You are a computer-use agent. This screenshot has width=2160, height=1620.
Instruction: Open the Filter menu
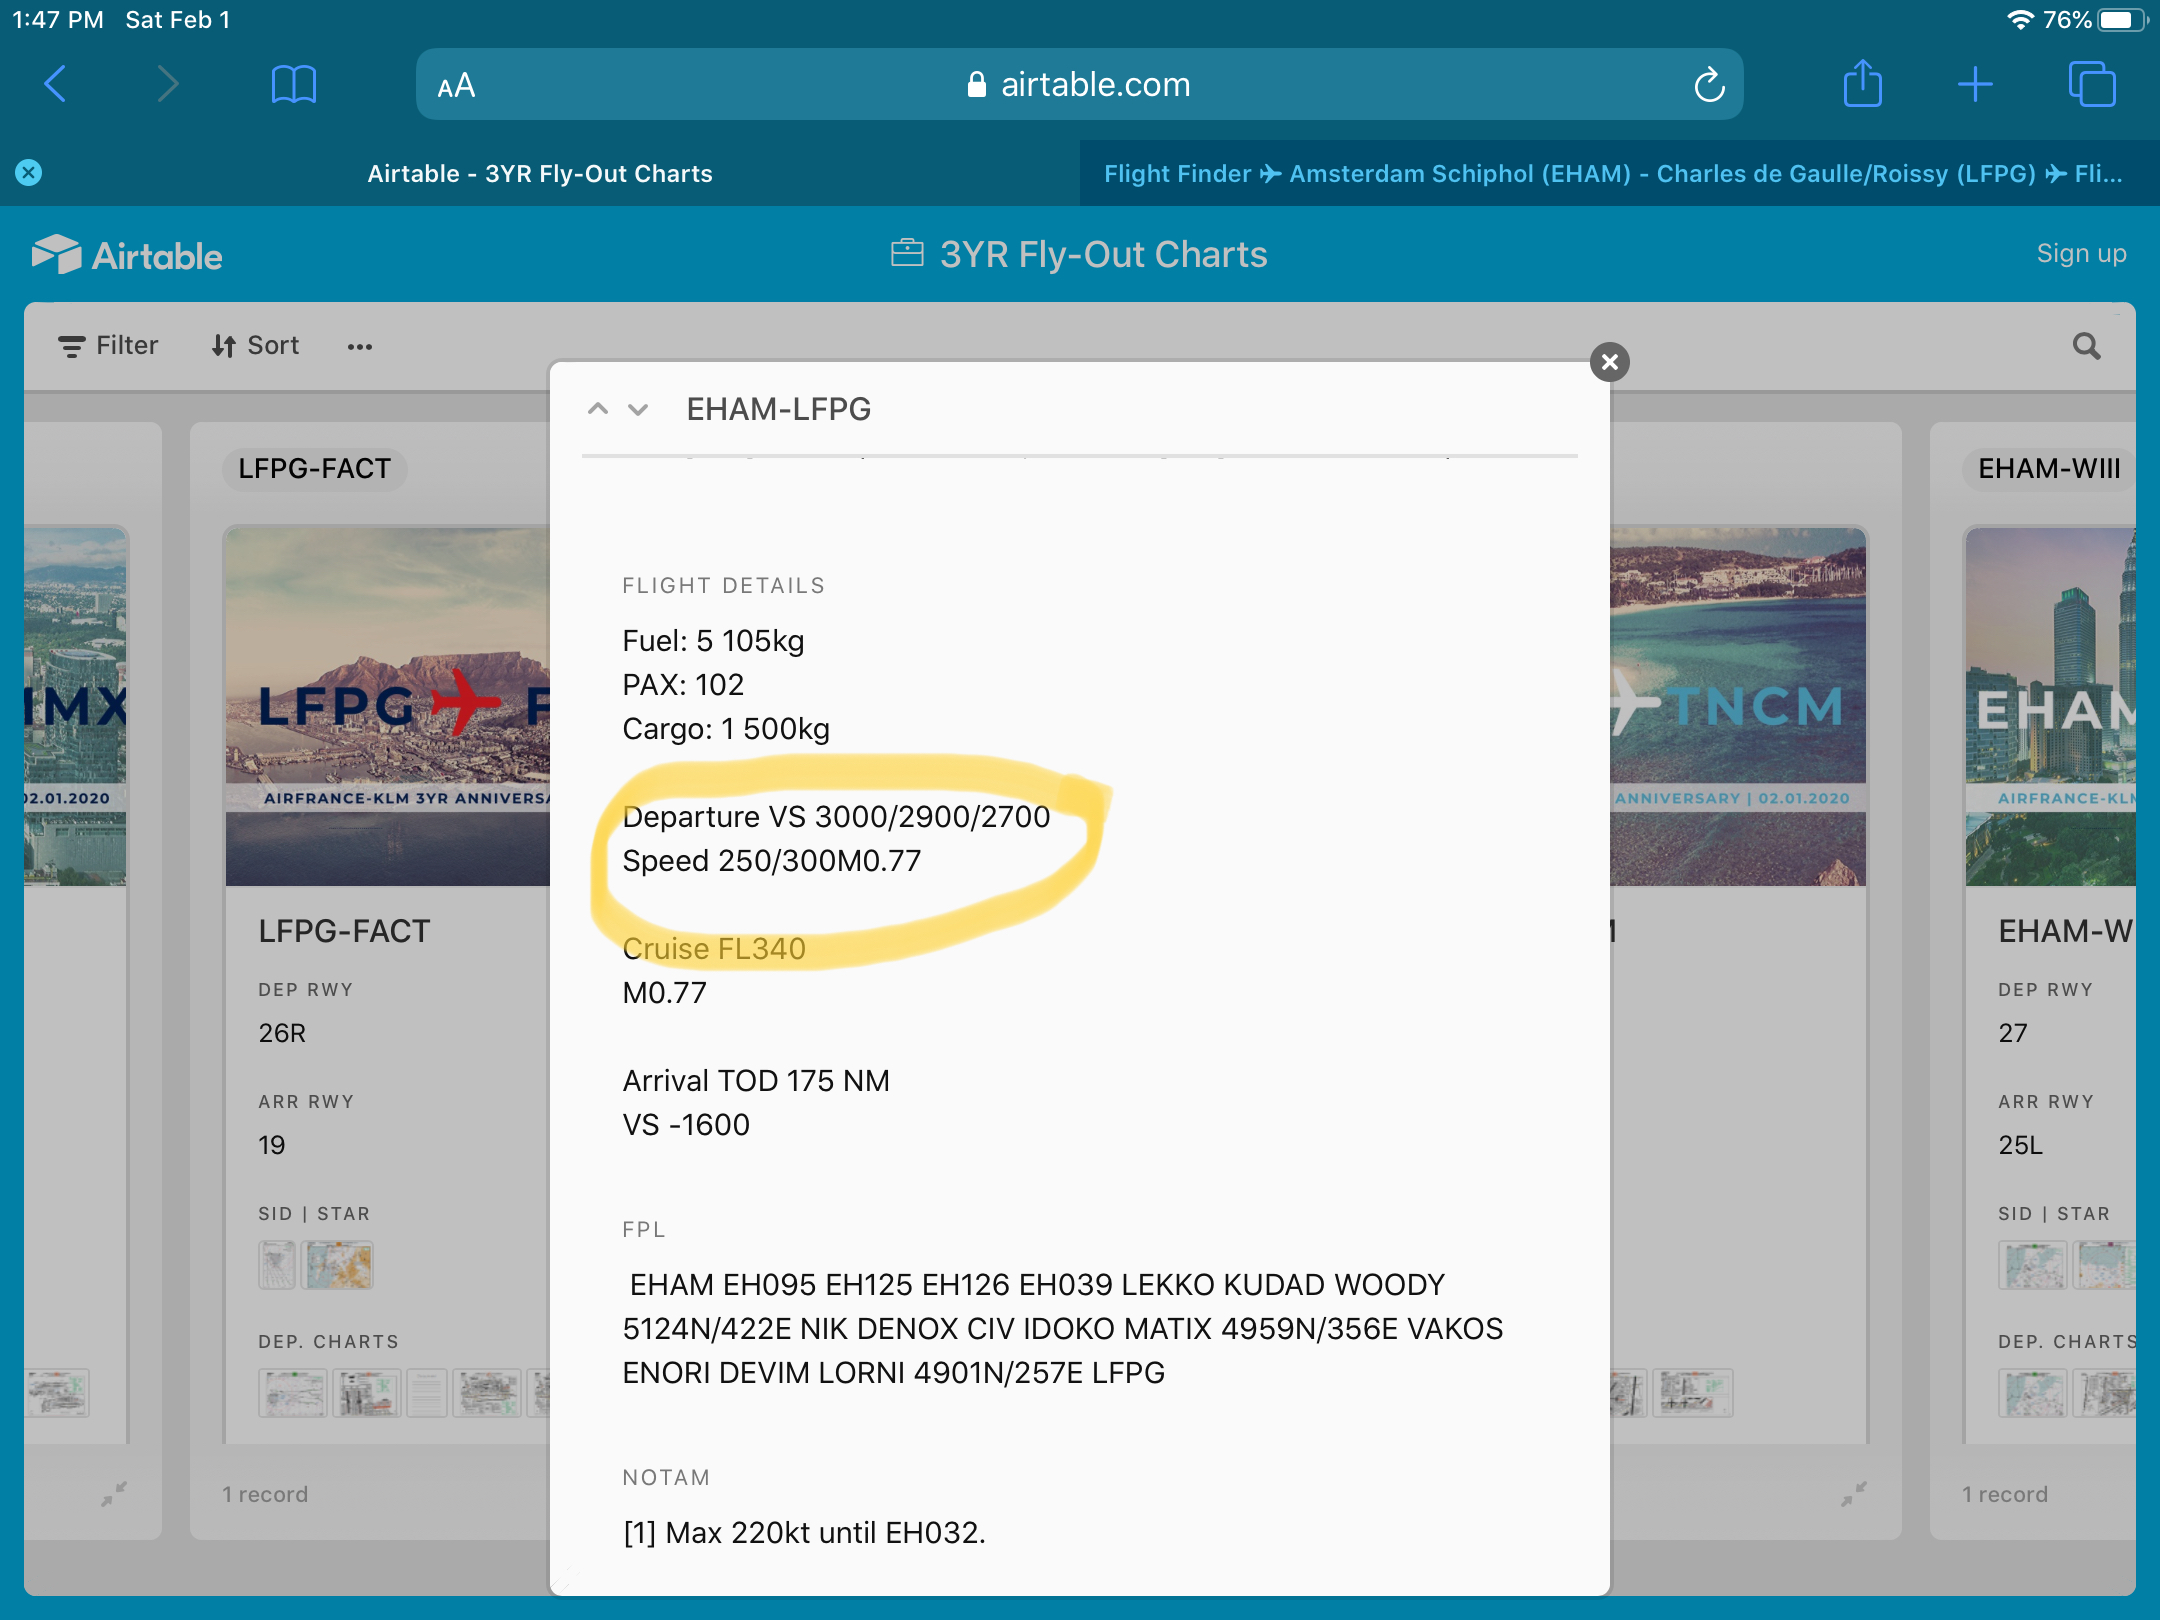tap(108, 346)
